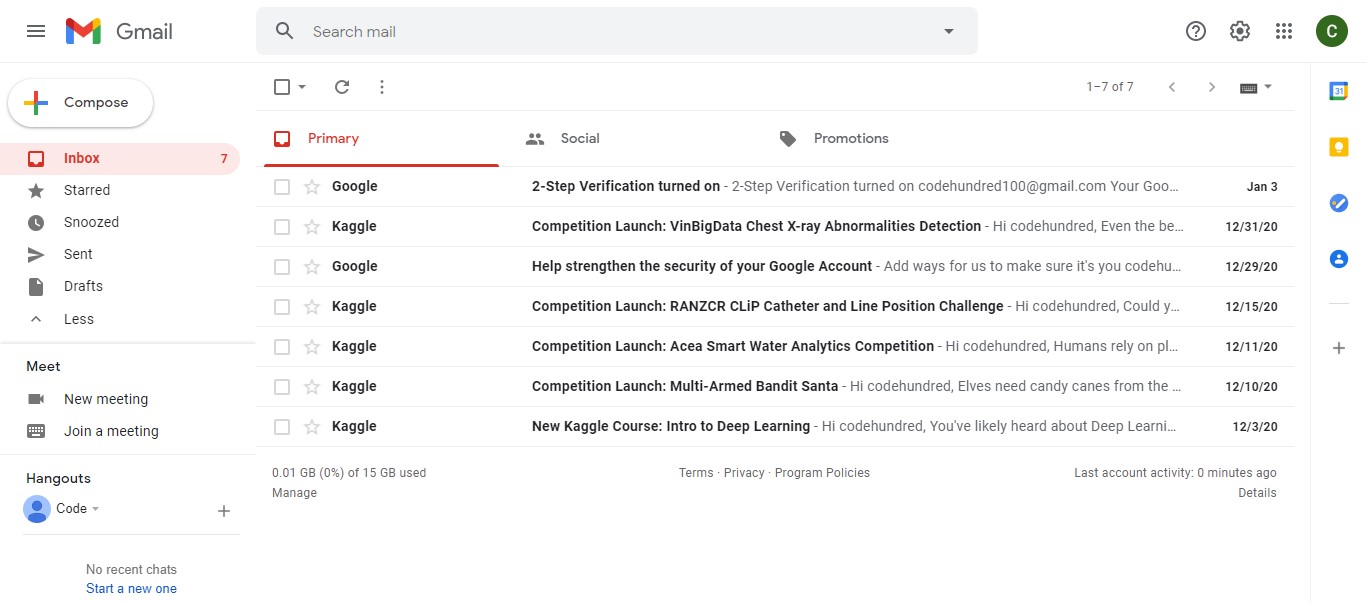Switch to the Promotions tab
The height and width of the screenshot is (603, 1366).
coord(850,139)
